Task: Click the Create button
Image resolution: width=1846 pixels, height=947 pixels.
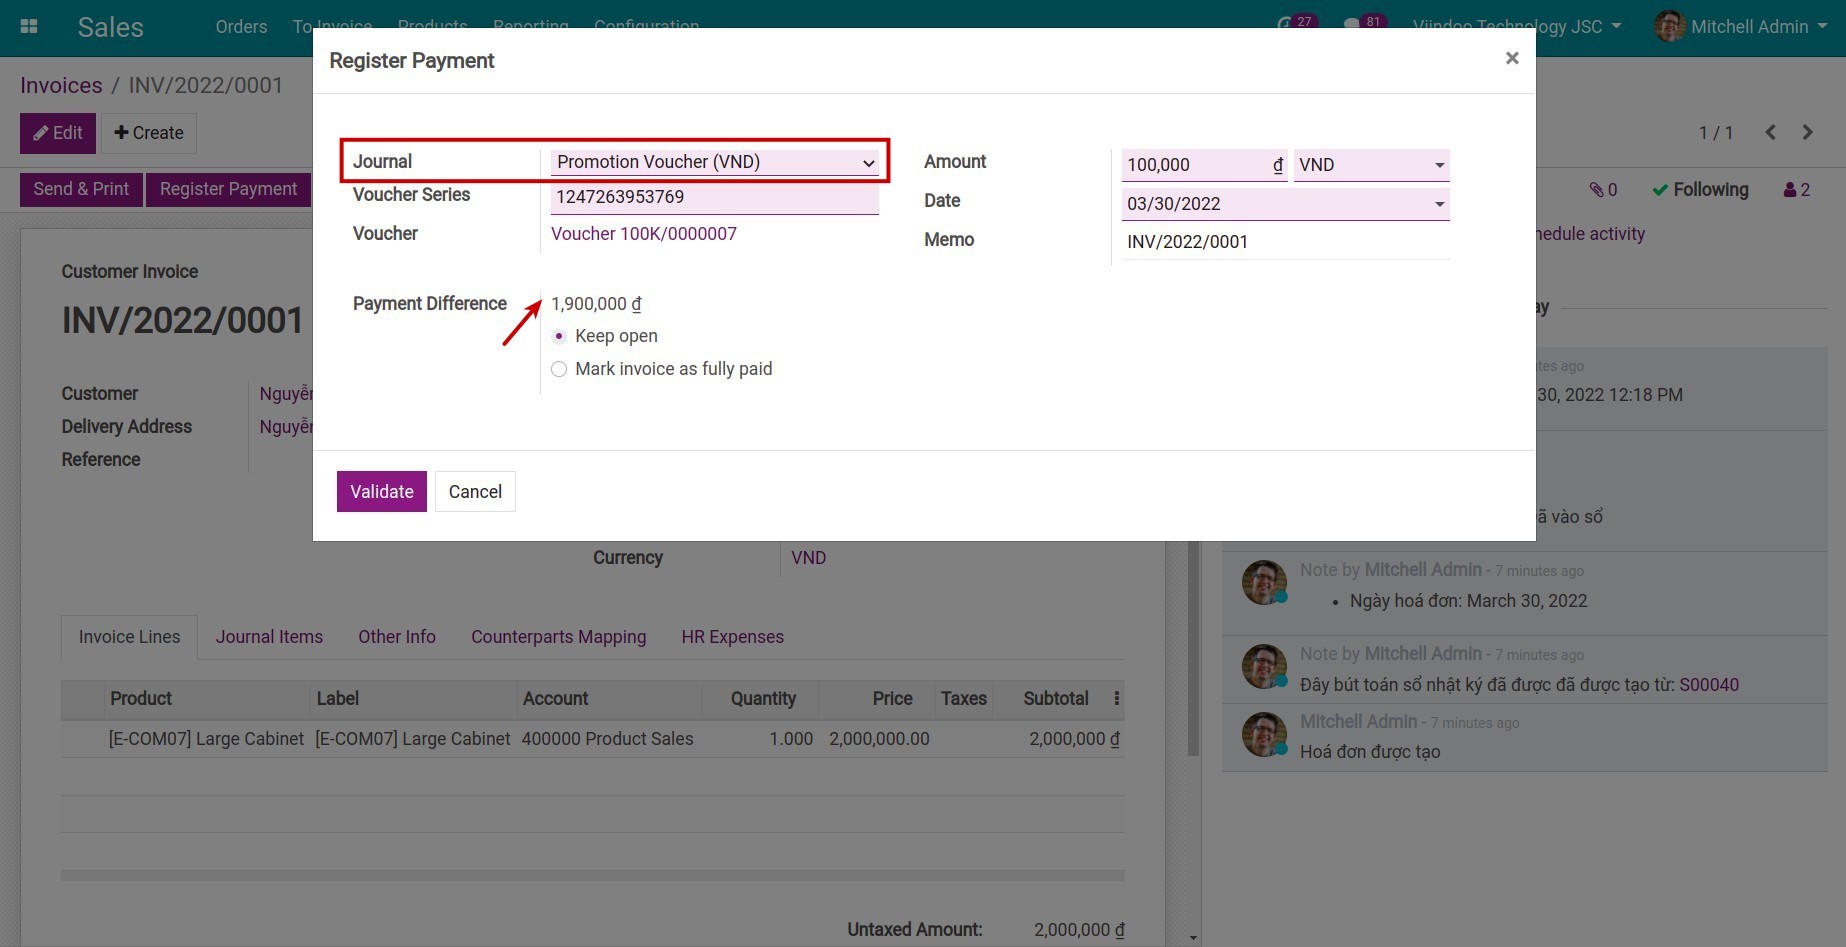Action: point(148,133)
